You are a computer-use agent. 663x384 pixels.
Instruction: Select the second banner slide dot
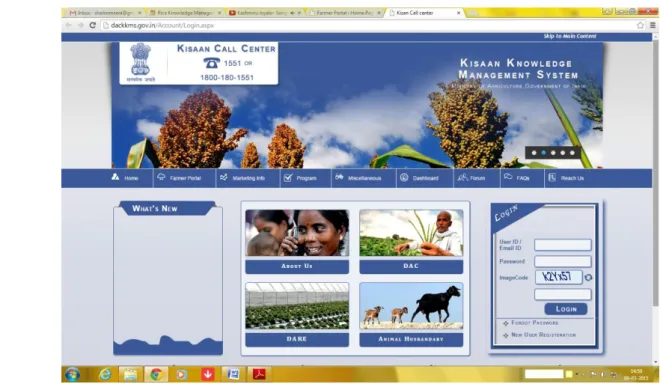click(x=544, y=153)
